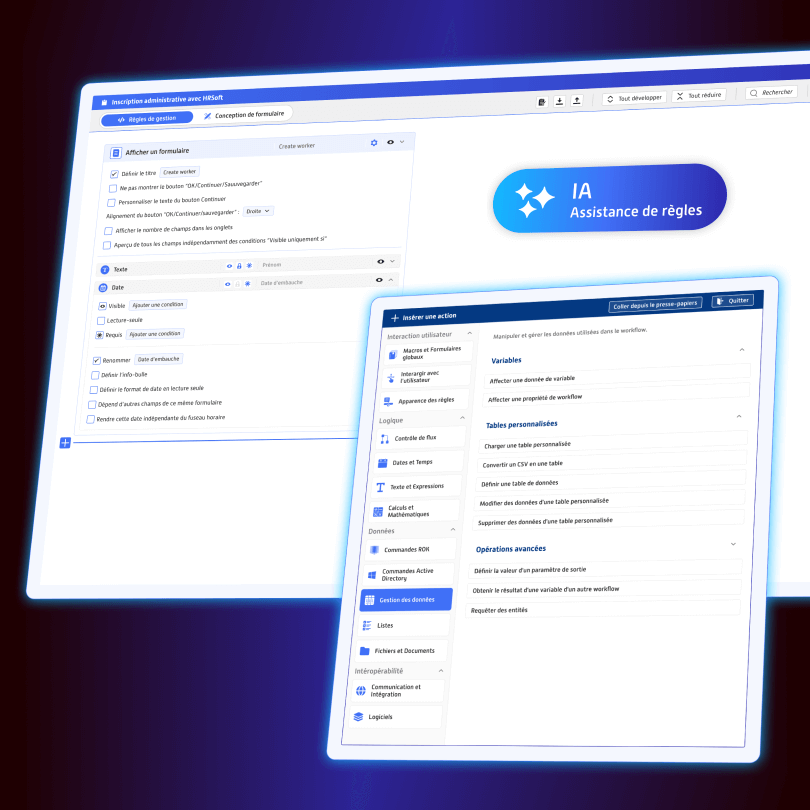Uncheck the Définir le titre checkbox
The image size is (810, 810).
(x=114, y=173)
